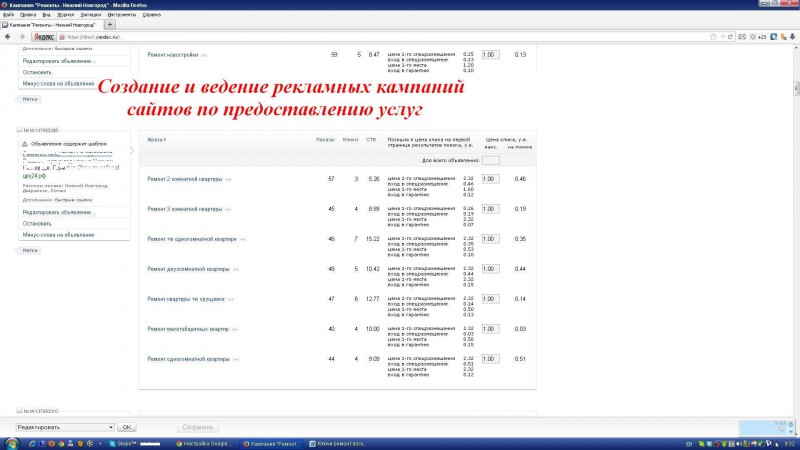Click the Показы column header
The width and height of the screenshot is (800, 450).
click(325, 139)
